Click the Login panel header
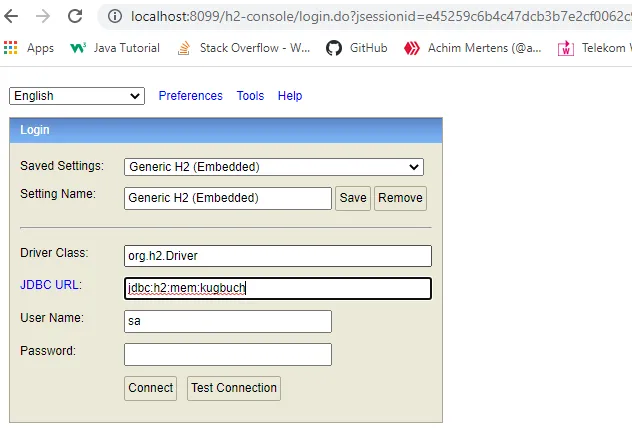Screen dimensions: 632x429 click(x=226, y=130)
